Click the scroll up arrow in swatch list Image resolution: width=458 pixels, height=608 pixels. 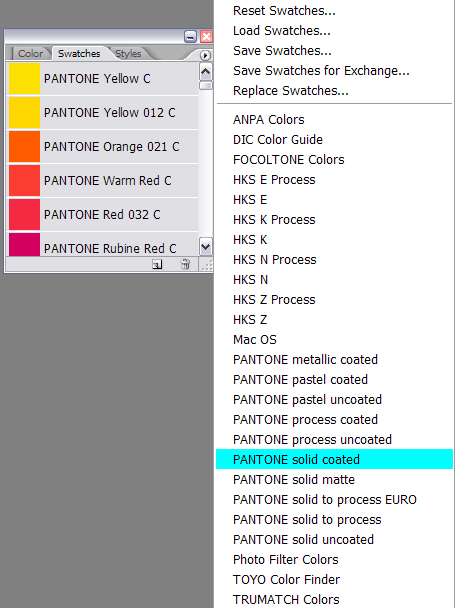click(x=206, y=71)
